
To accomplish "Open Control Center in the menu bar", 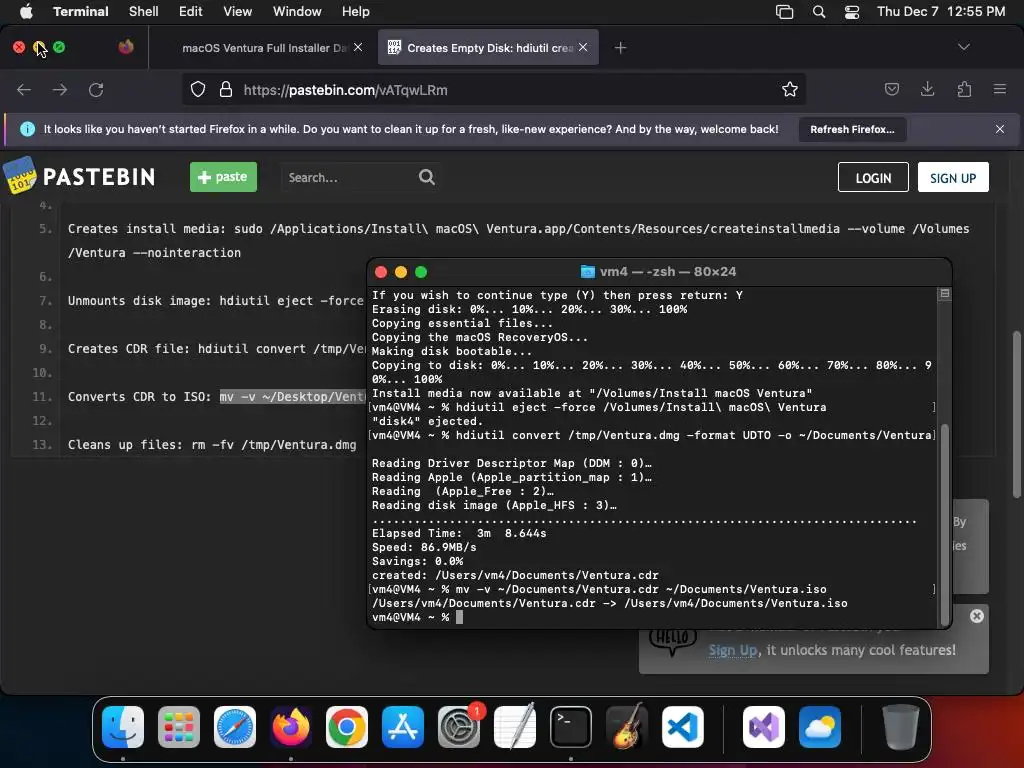I will (x=852, y=11).
